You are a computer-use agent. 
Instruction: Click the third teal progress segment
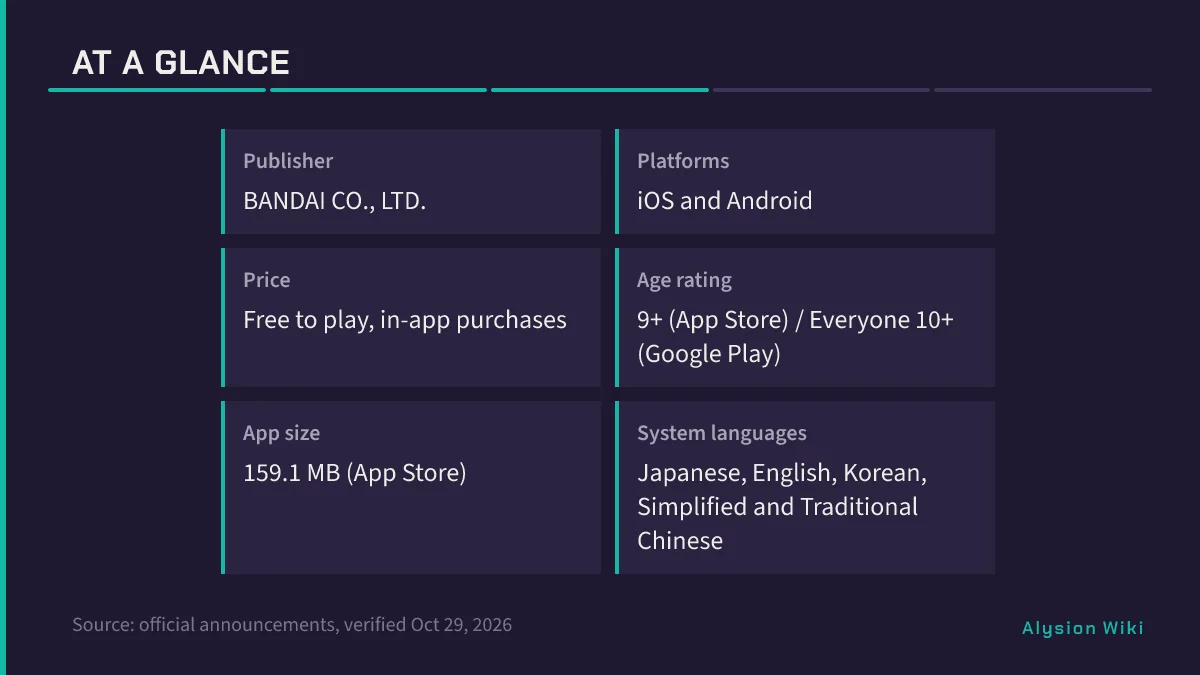tap(600, 90)
